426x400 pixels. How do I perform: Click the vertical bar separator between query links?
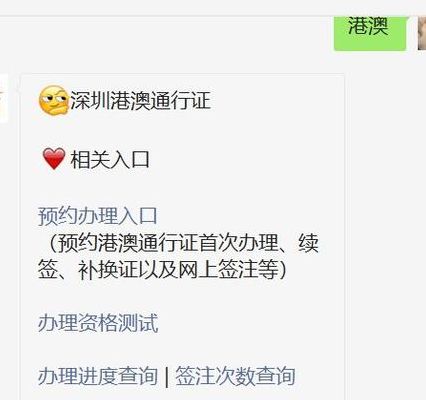point(167,376)
